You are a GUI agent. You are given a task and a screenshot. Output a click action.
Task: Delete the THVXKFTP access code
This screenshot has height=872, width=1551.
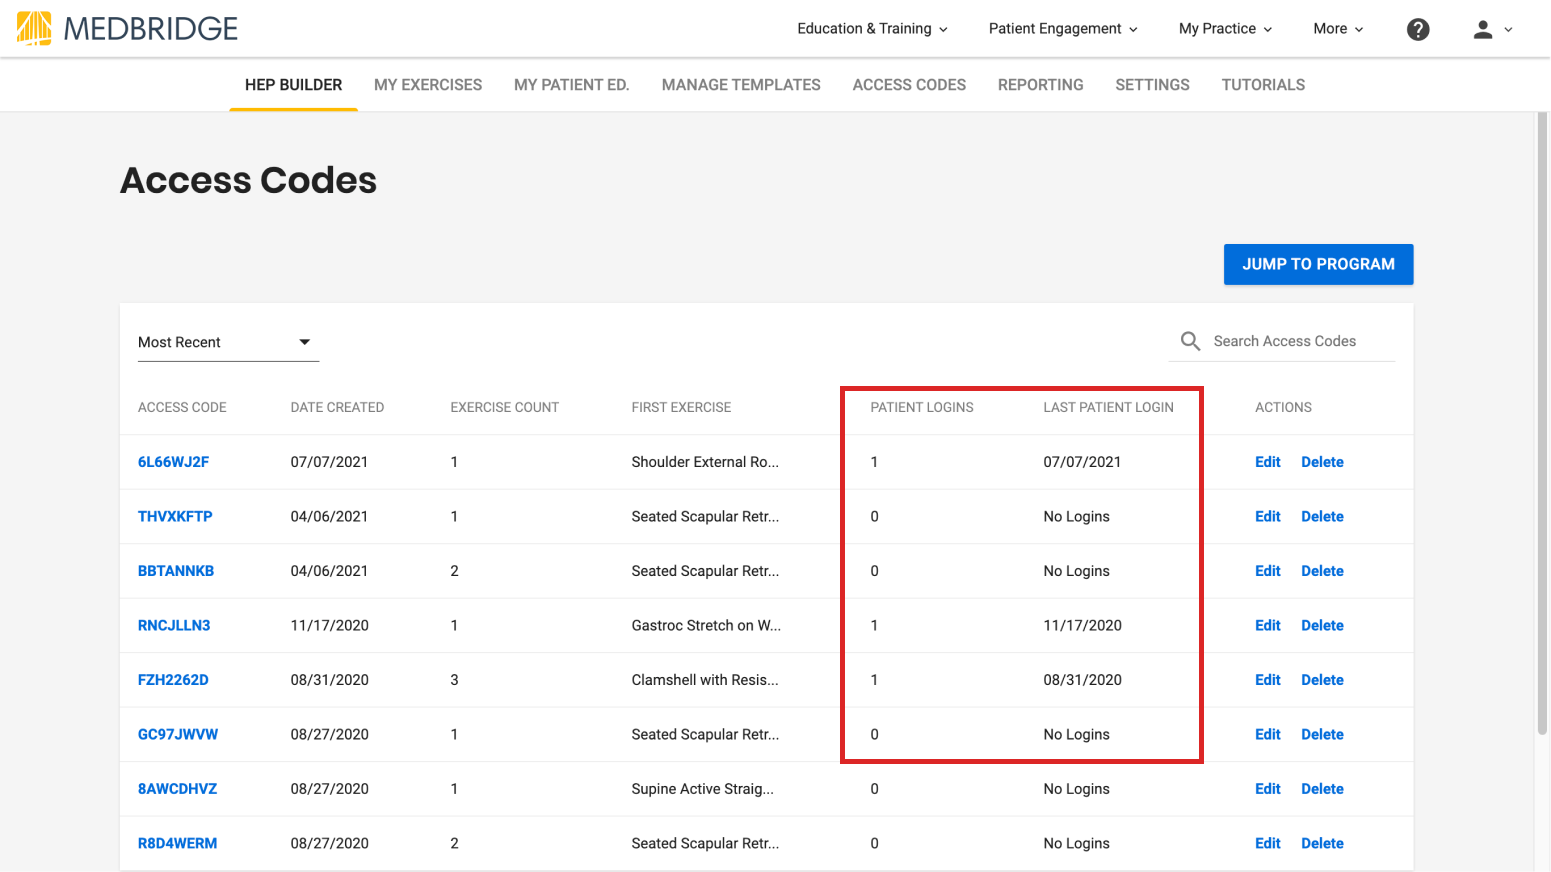point(1322,517)
